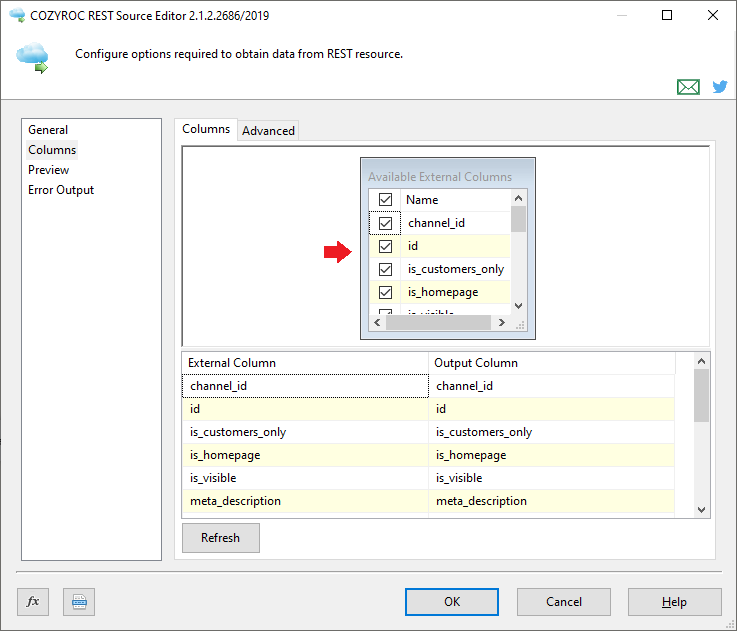The image size is (737, 631).
Task: Click left arrow of available columns horizontal scrollbar
Action: pos(377,323)
